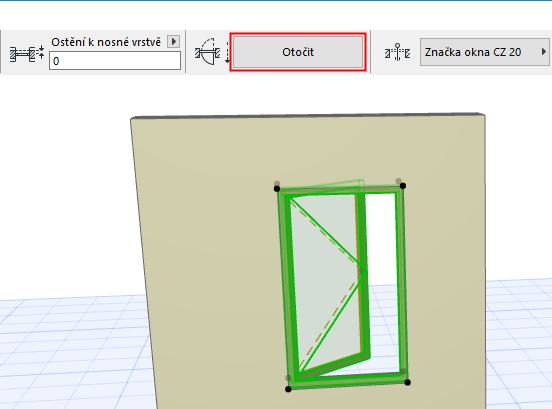This screenshot has width=552, height=409.
Task: Expand the Ostění k nosné vrstvě arrow
Action: (173, 42)
